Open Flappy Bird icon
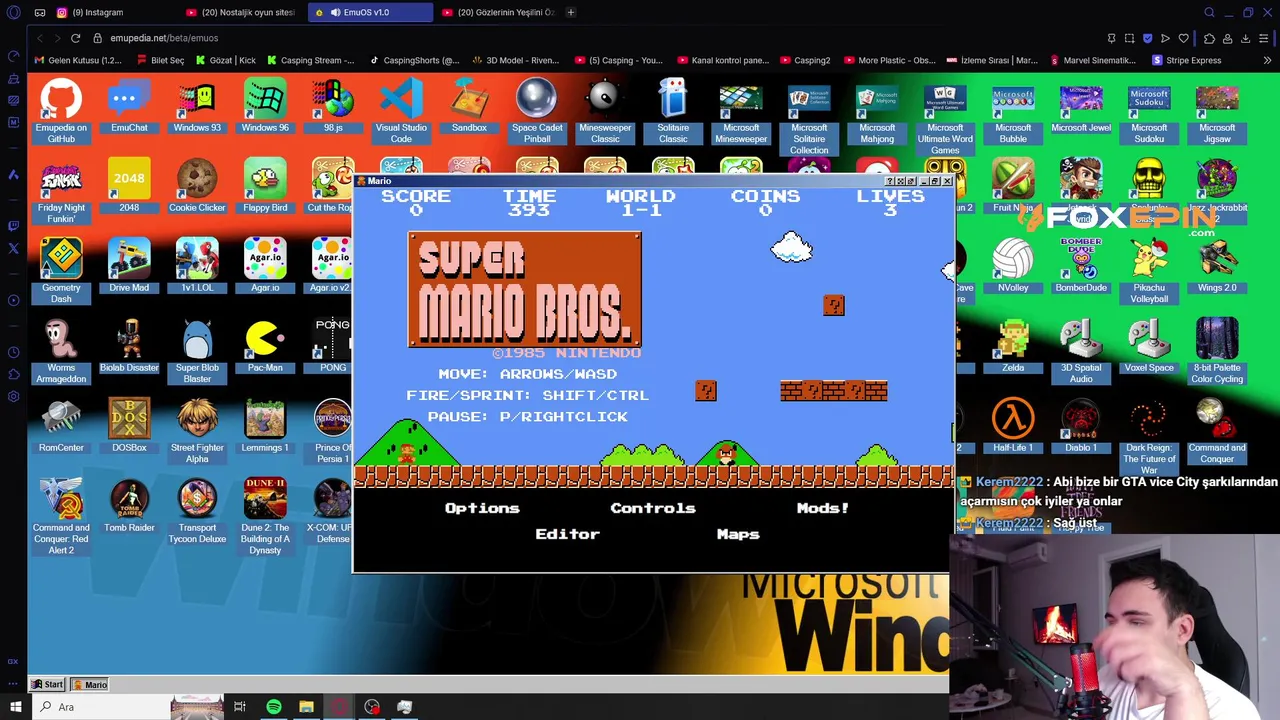1280x720 pixels. [x=265, y=186]
